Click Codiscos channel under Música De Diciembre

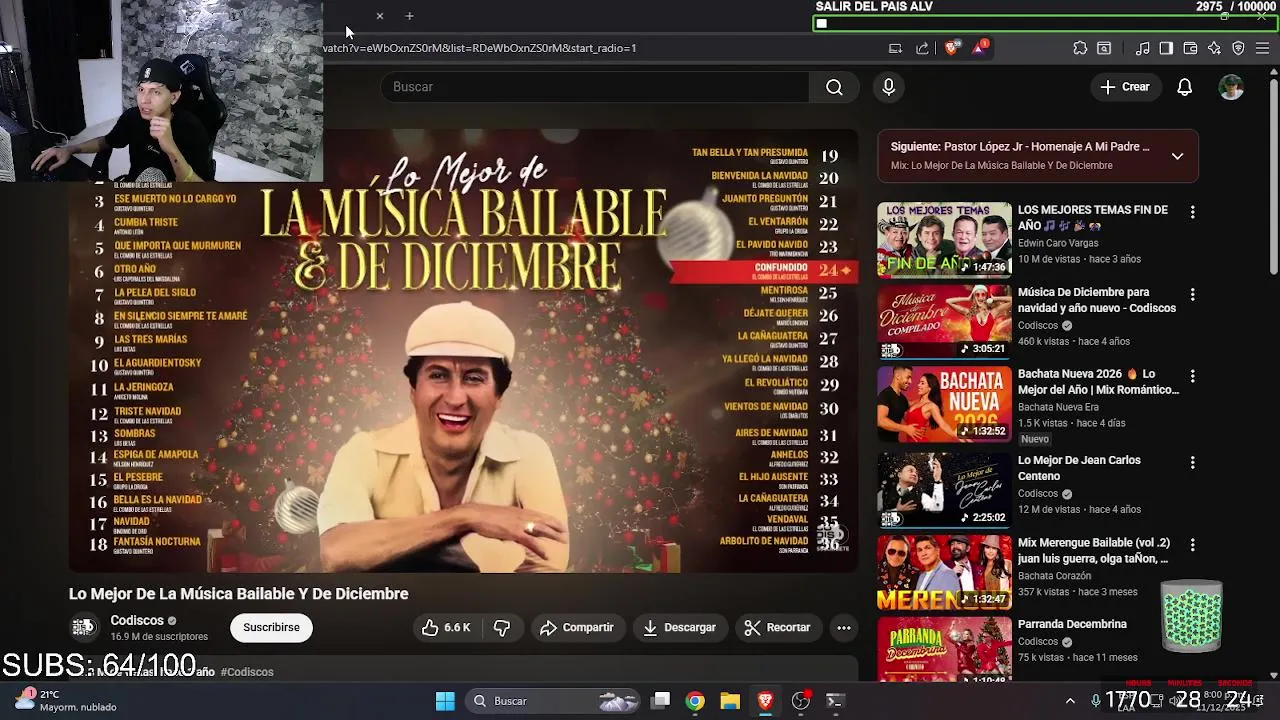pyautogui.click(x=1038, y=325)
